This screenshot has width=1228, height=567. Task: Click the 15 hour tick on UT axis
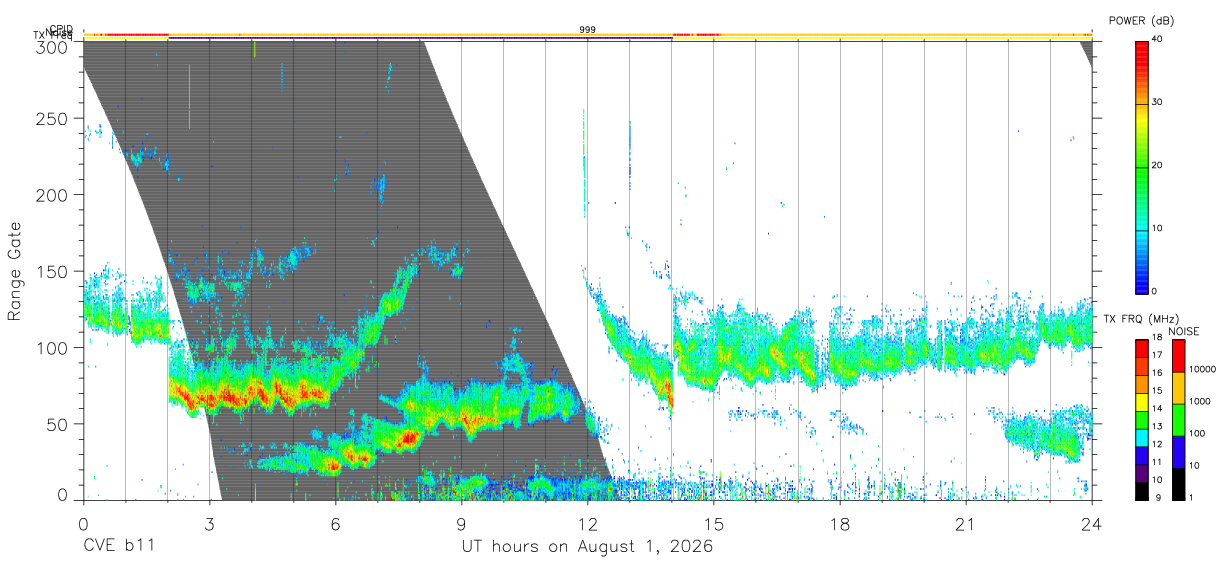point(714,524)
